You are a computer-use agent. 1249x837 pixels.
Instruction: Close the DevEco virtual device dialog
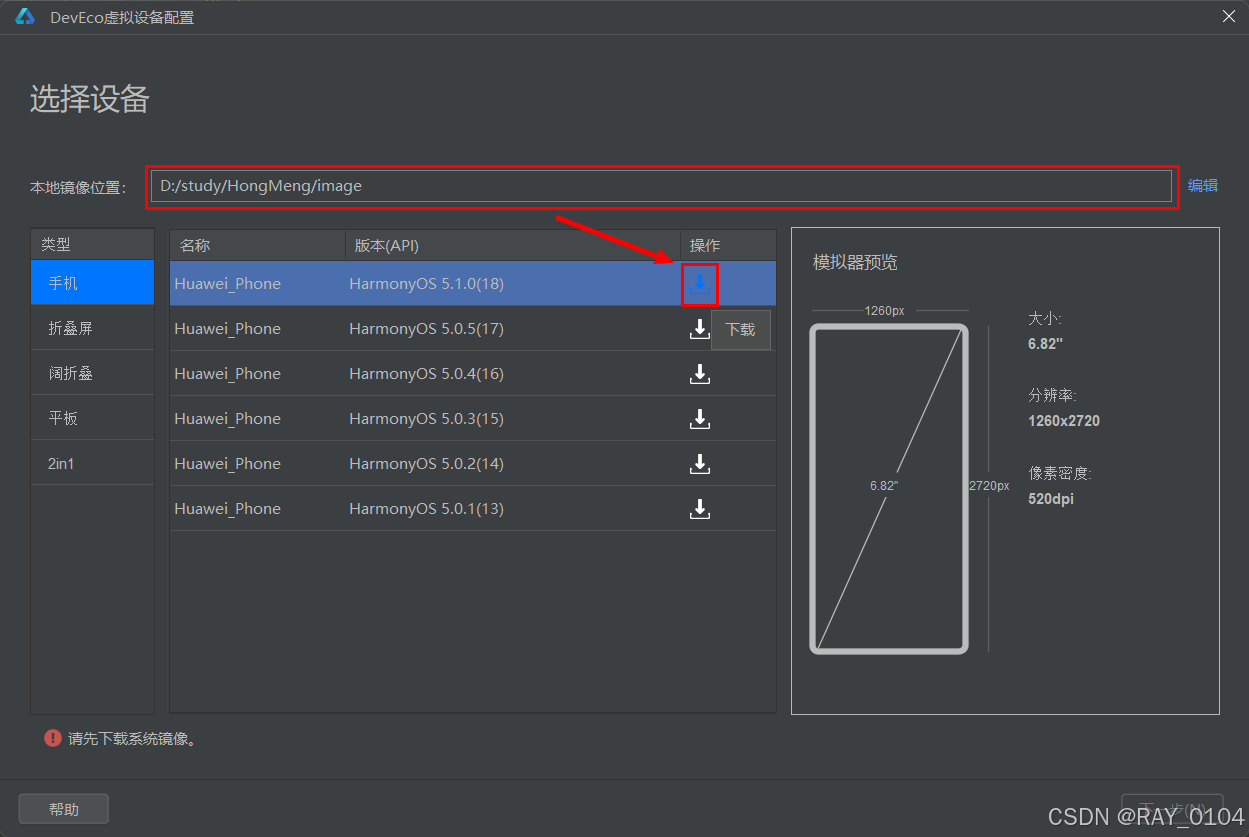(1229, 16)
